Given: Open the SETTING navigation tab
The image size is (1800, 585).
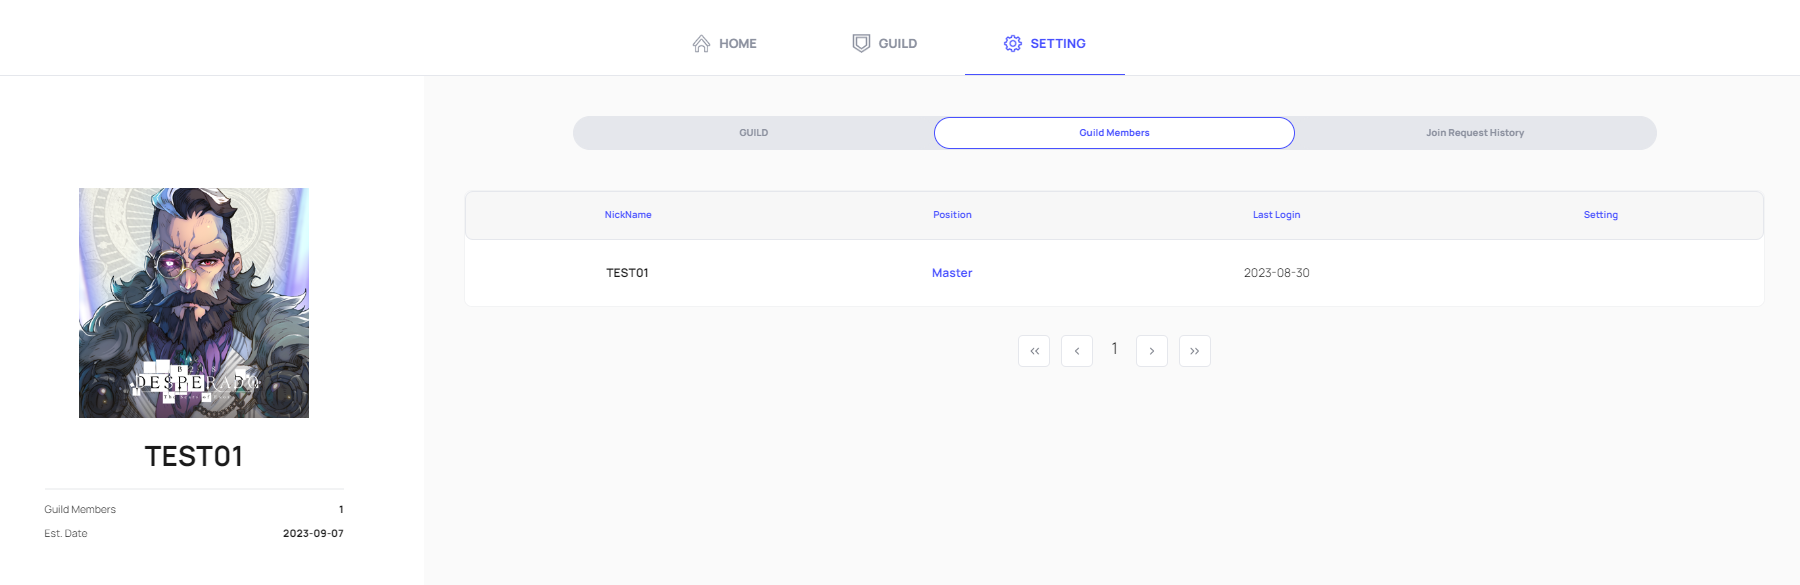Looking at the screenshot, I should point(1057,44).
